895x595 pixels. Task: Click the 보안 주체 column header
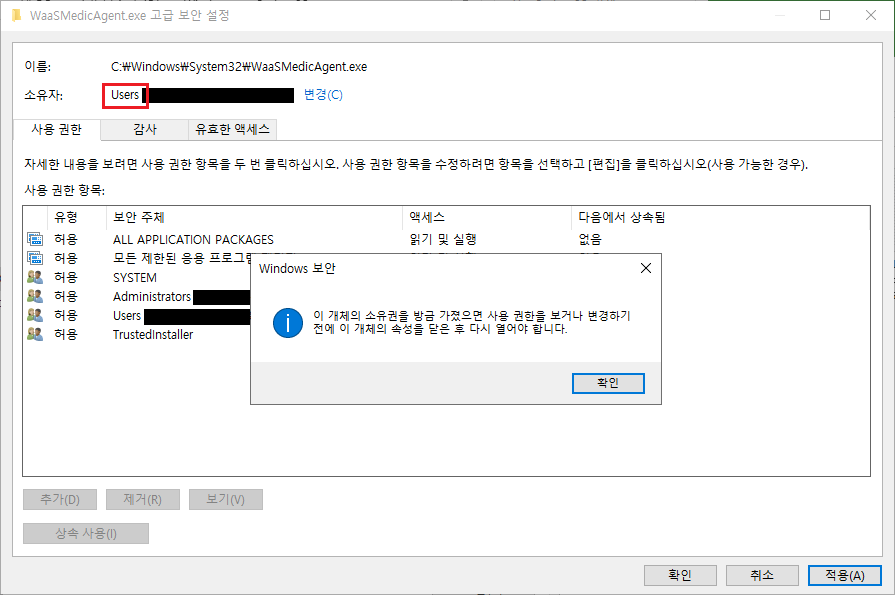tap(255, 217)
